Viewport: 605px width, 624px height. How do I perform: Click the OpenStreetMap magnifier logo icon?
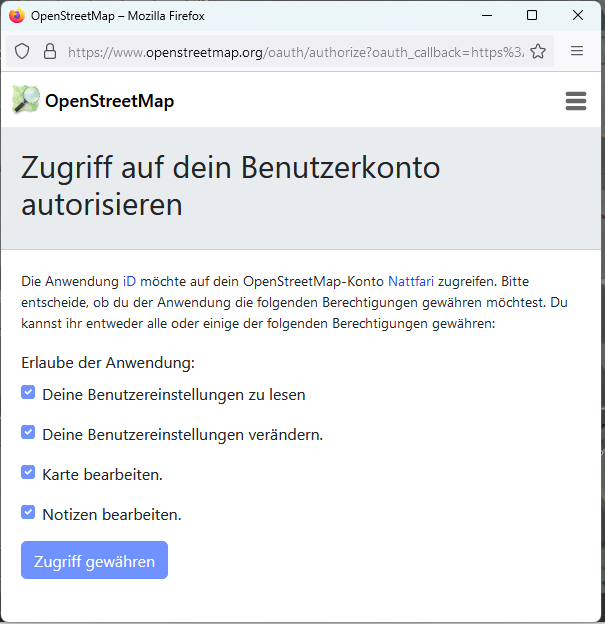26,99
